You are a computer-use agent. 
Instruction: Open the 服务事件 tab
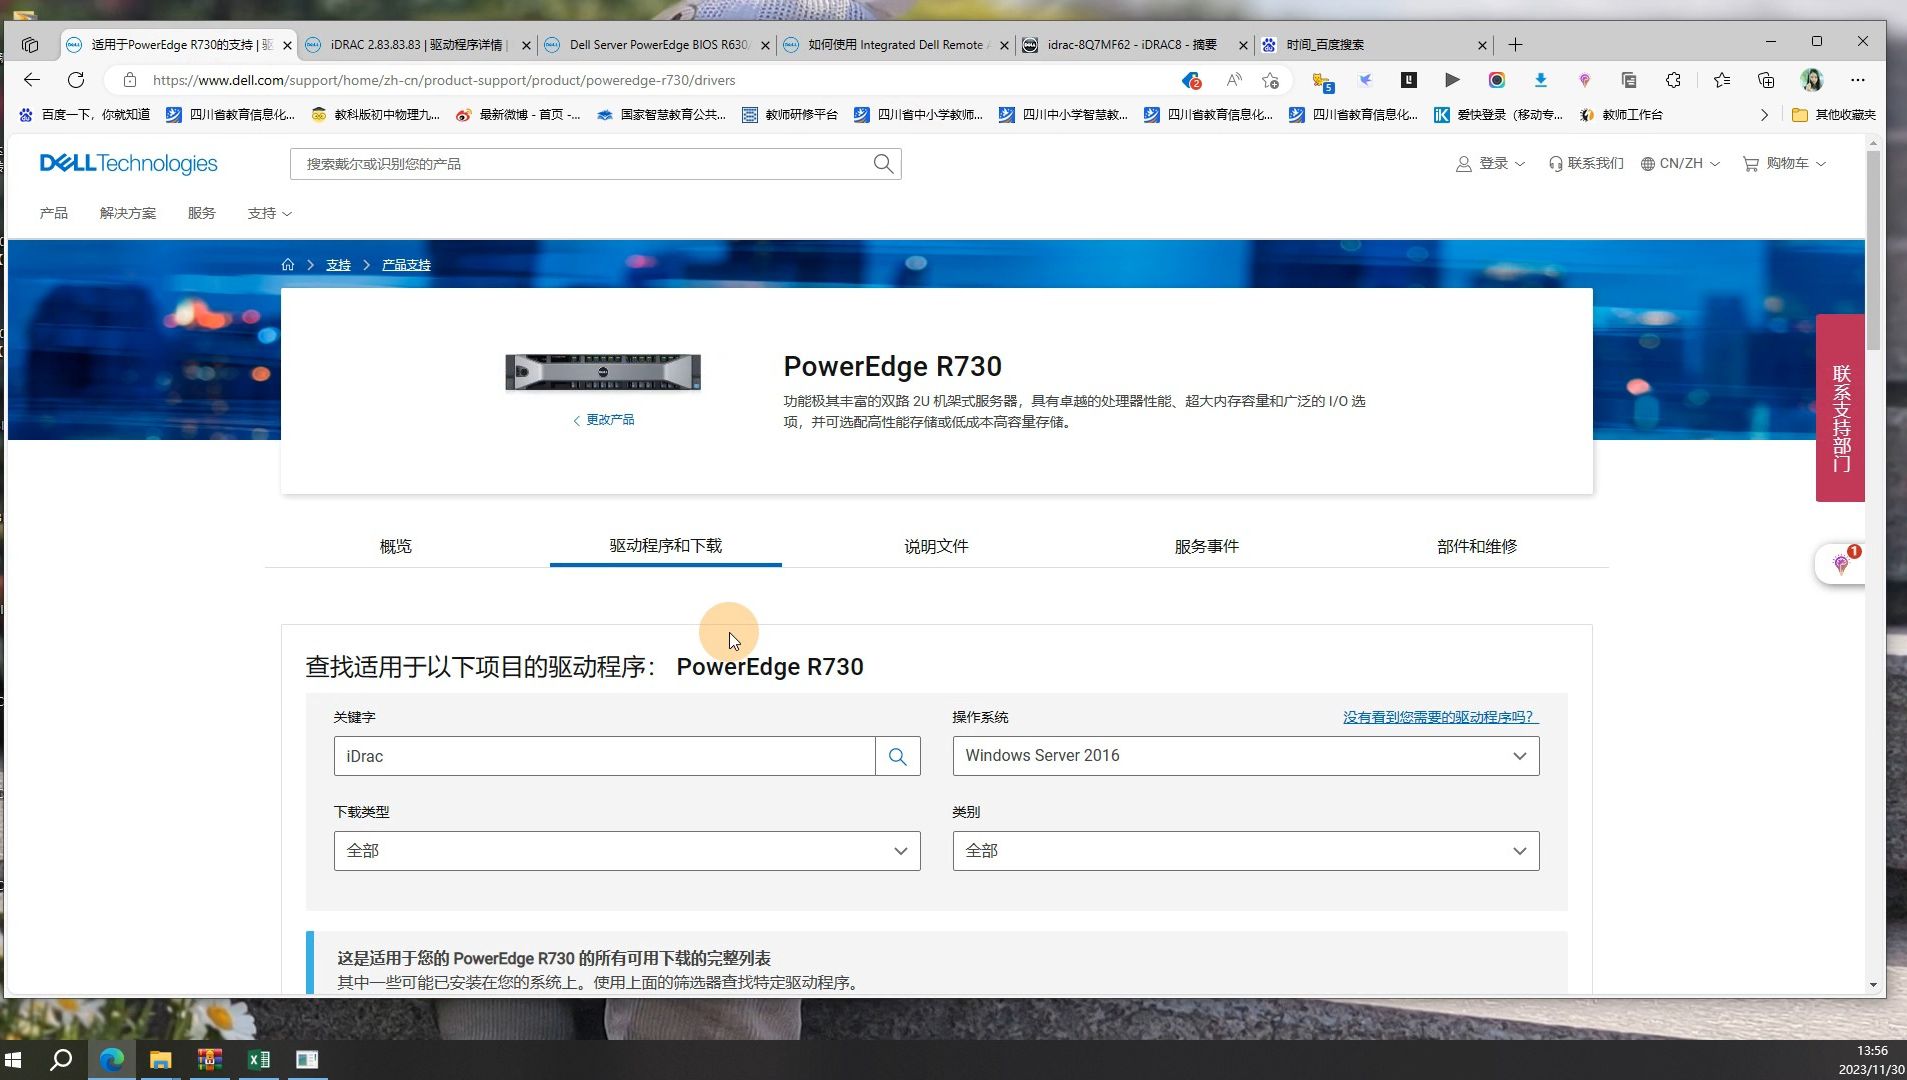(x=1206, y=546)
